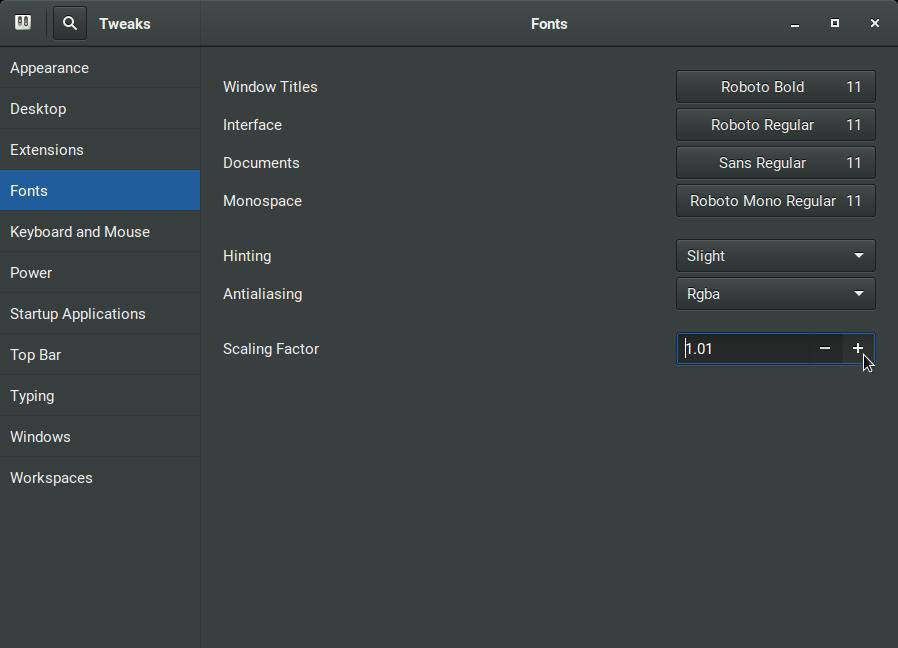
Task: Switch to Keyboard and Mouse settings
Action: (x=80, y=232)
